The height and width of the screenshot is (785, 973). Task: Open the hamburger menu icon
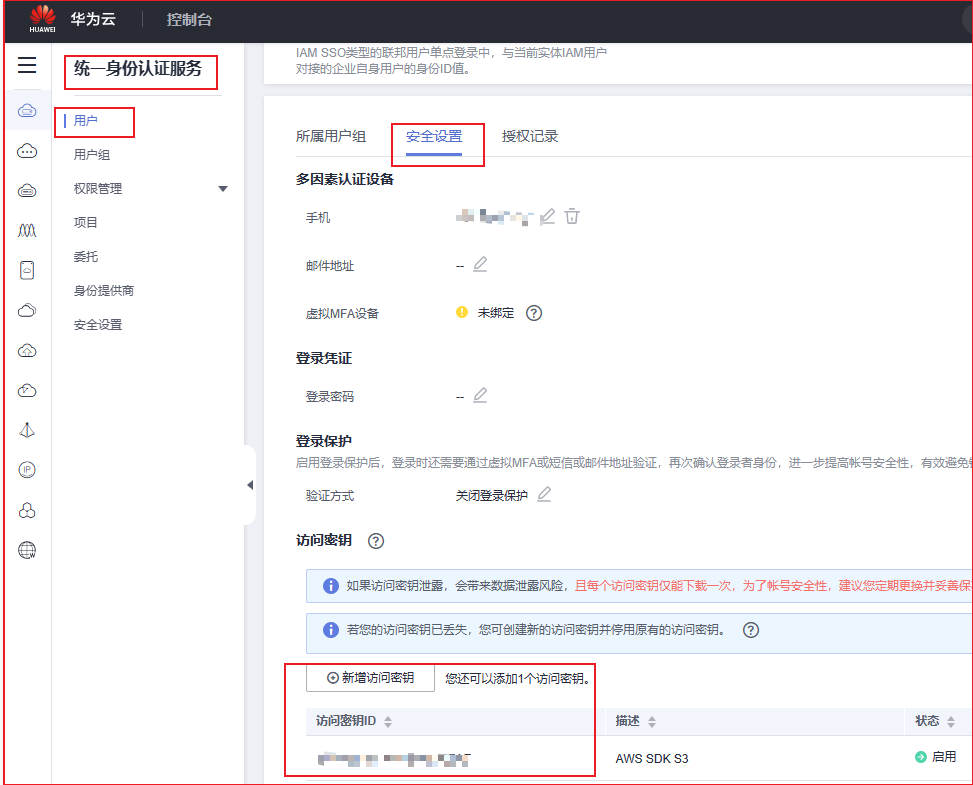(27, 66)
